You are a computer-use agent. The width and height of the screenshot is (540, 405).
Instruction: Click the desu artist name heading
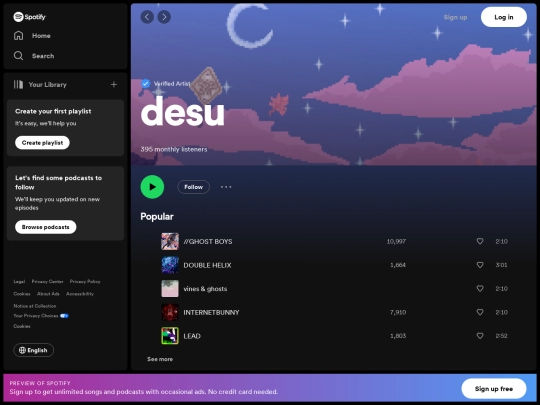click(183, 112)
